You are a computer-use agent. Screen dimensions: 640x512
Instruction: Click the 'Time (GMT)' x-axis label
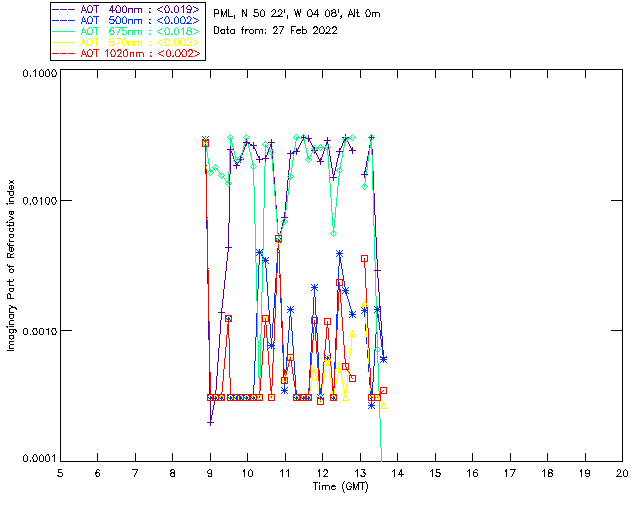point(341,486)
